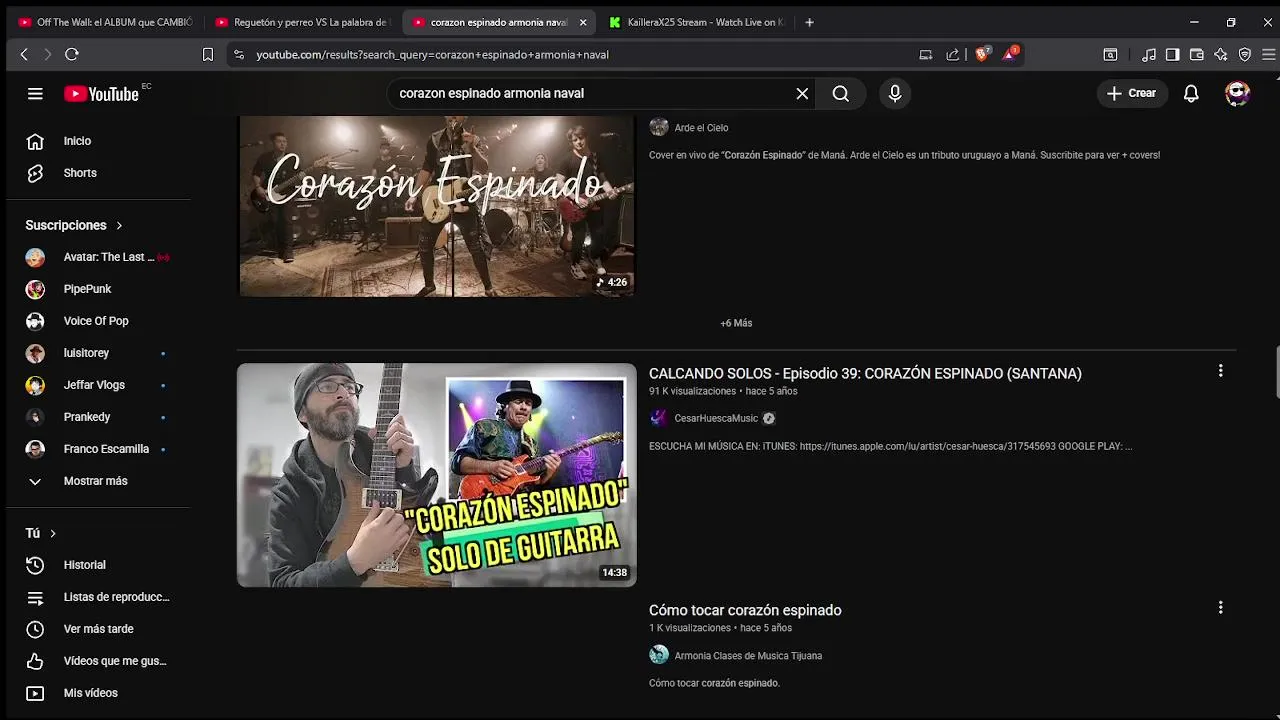Open the CesarHuescaMusic channel

[716, 418]
